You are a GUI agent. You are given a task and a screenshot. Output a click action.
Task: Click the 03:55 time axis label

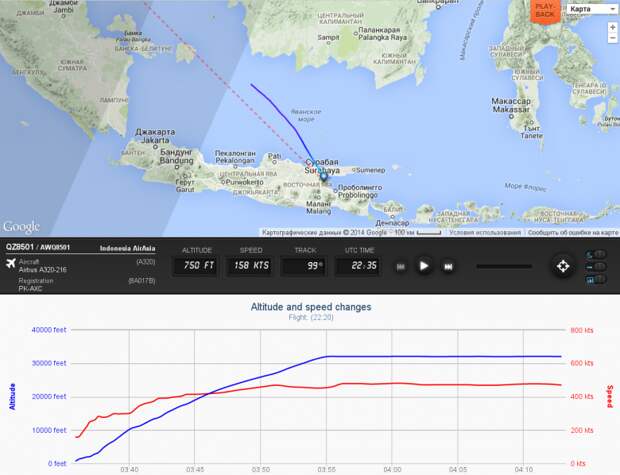(326, 469)
